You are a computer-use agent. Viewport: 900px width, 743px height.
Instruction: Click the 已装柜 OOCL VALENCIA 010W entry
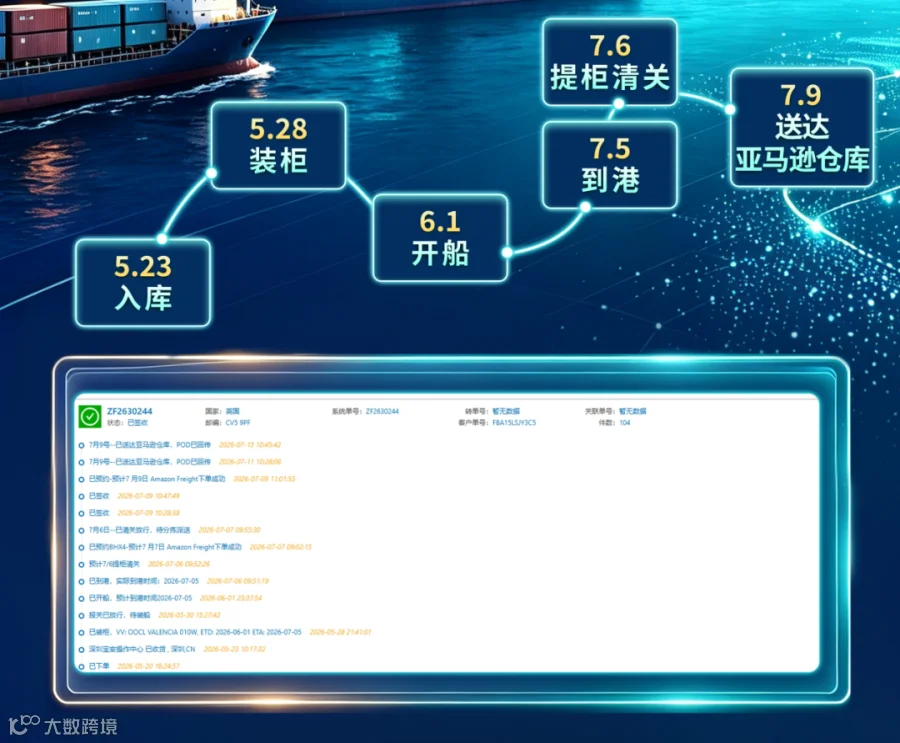(x=230, y=632)
